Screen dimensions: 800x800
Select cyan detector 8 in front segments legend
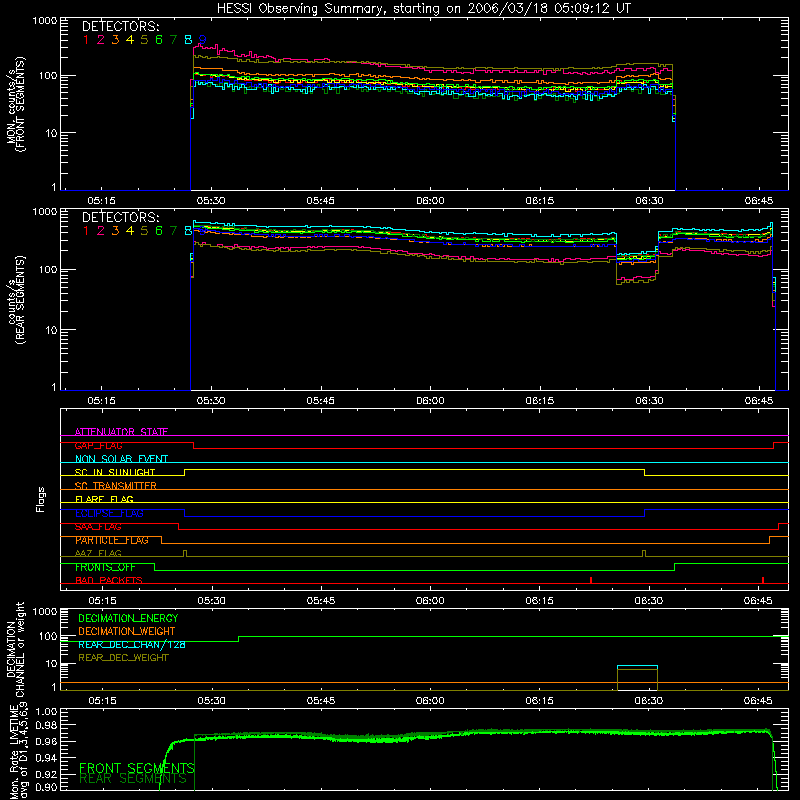pyautogui.click(x=188, y=40)
